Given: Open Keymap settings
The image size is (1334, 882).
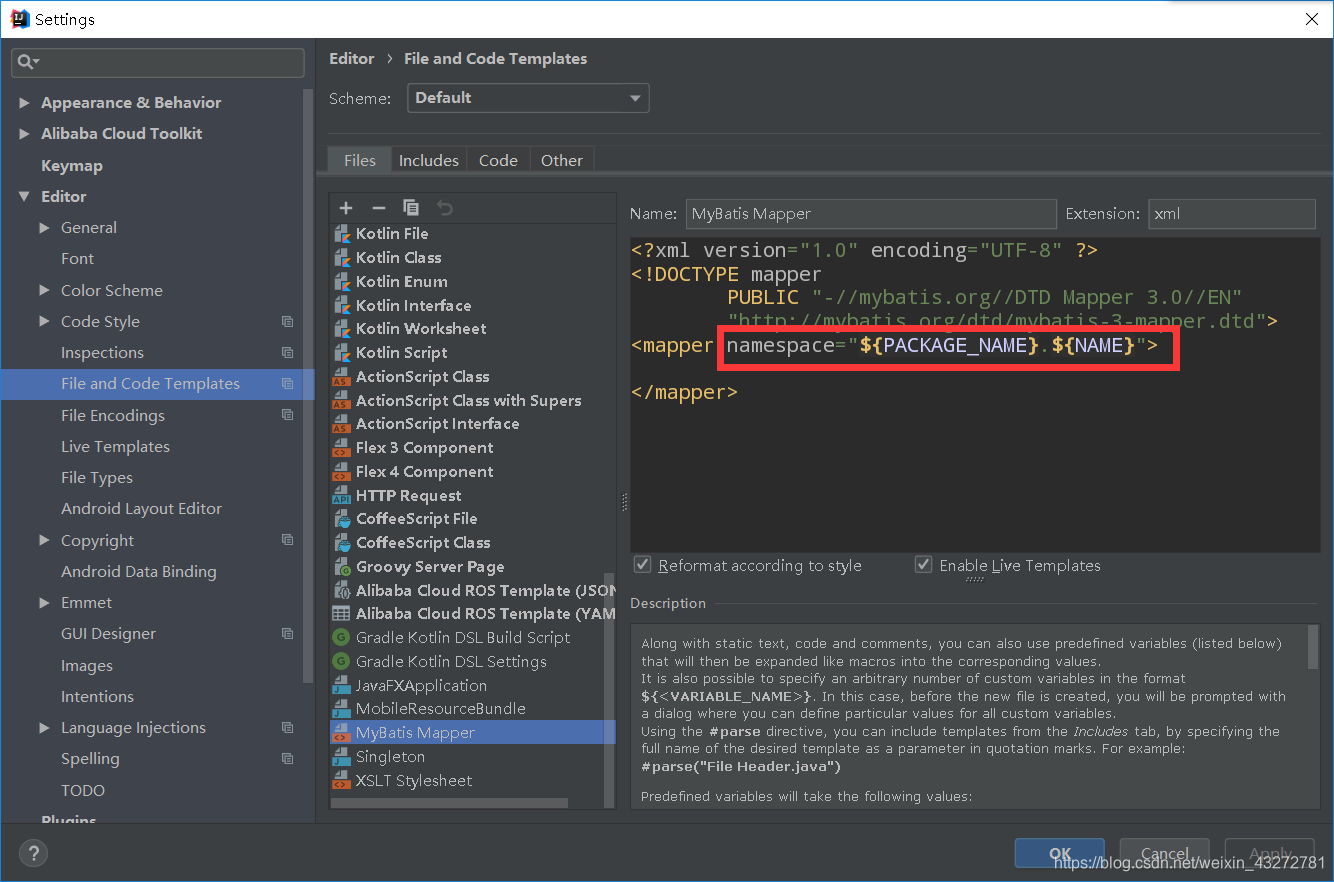Looking at the screenshot, I should point(72,166).
